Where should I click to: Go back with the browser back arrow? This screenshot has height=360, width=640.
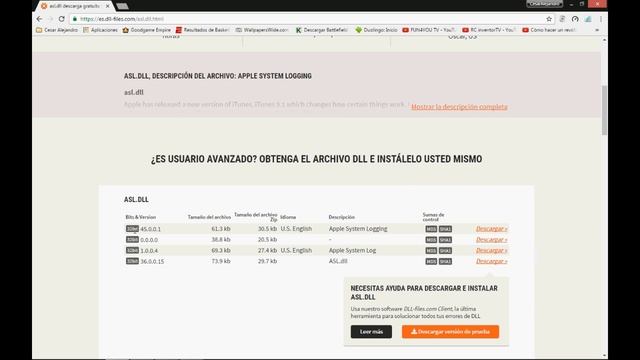click(40, 19)
